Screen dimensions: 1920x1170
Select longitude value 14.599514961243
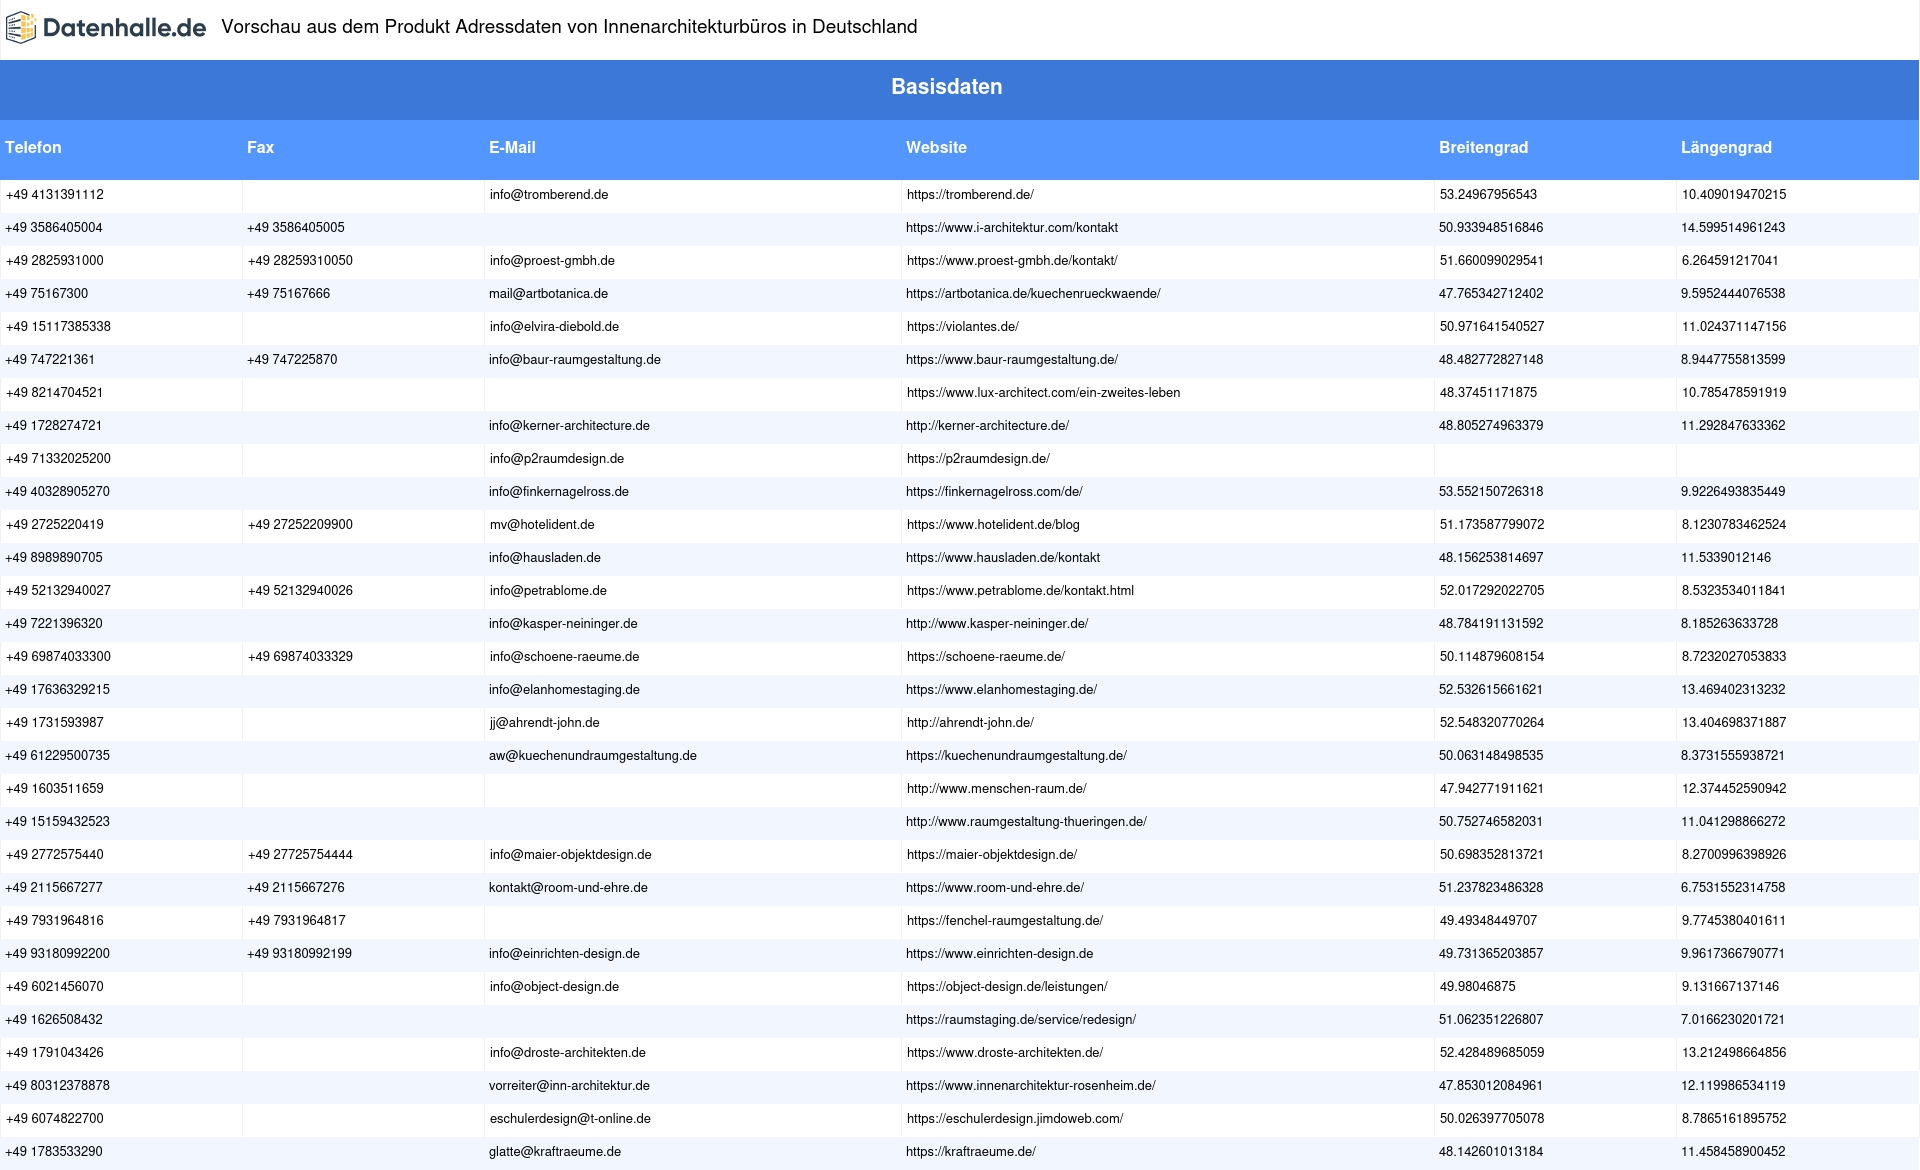(x=1733, y=228)
